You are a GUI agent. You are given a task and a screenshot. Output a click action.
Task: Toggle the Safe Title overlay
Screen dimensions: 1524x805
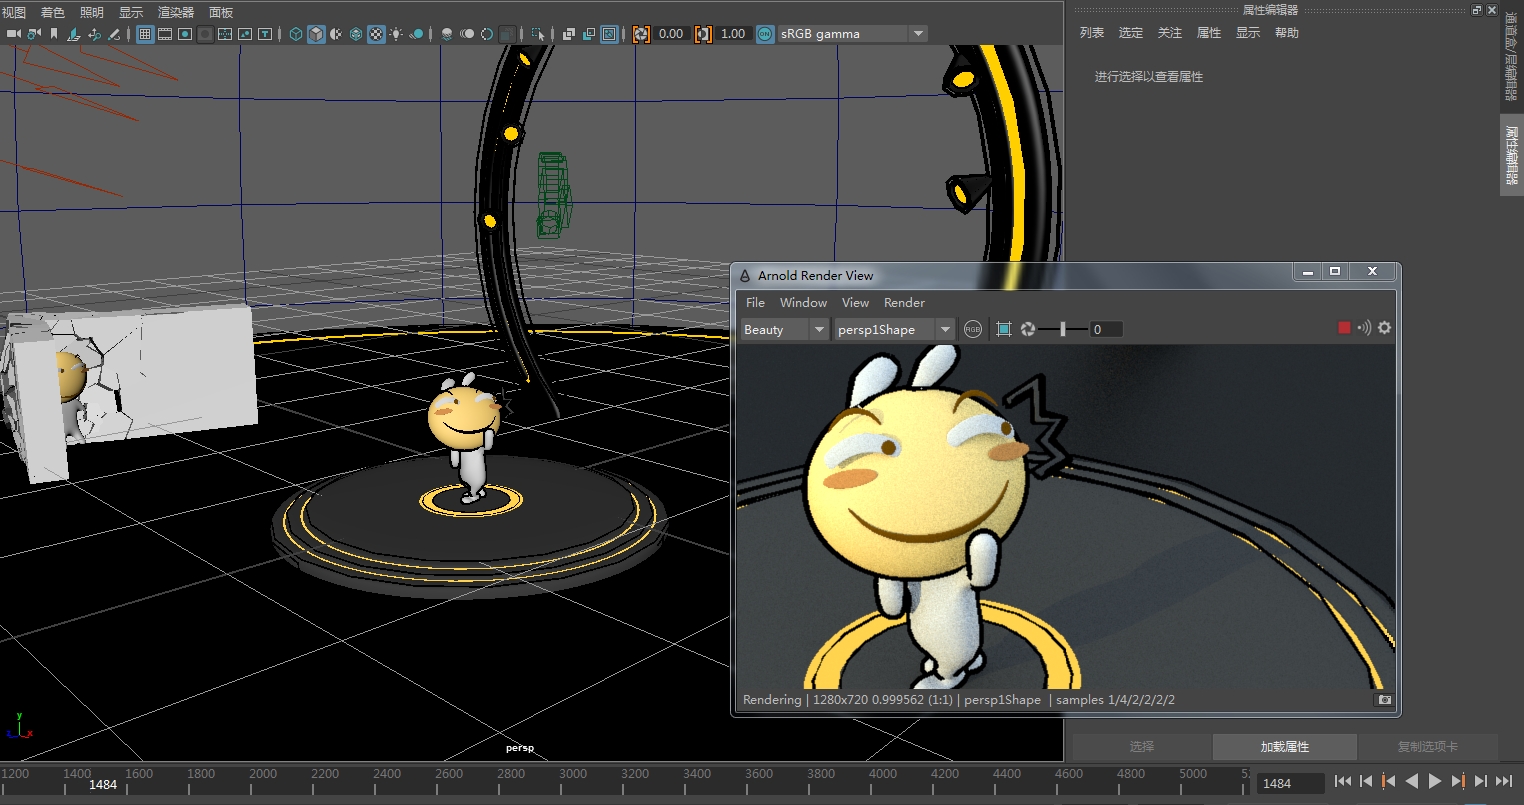click(x=265, y=34)
